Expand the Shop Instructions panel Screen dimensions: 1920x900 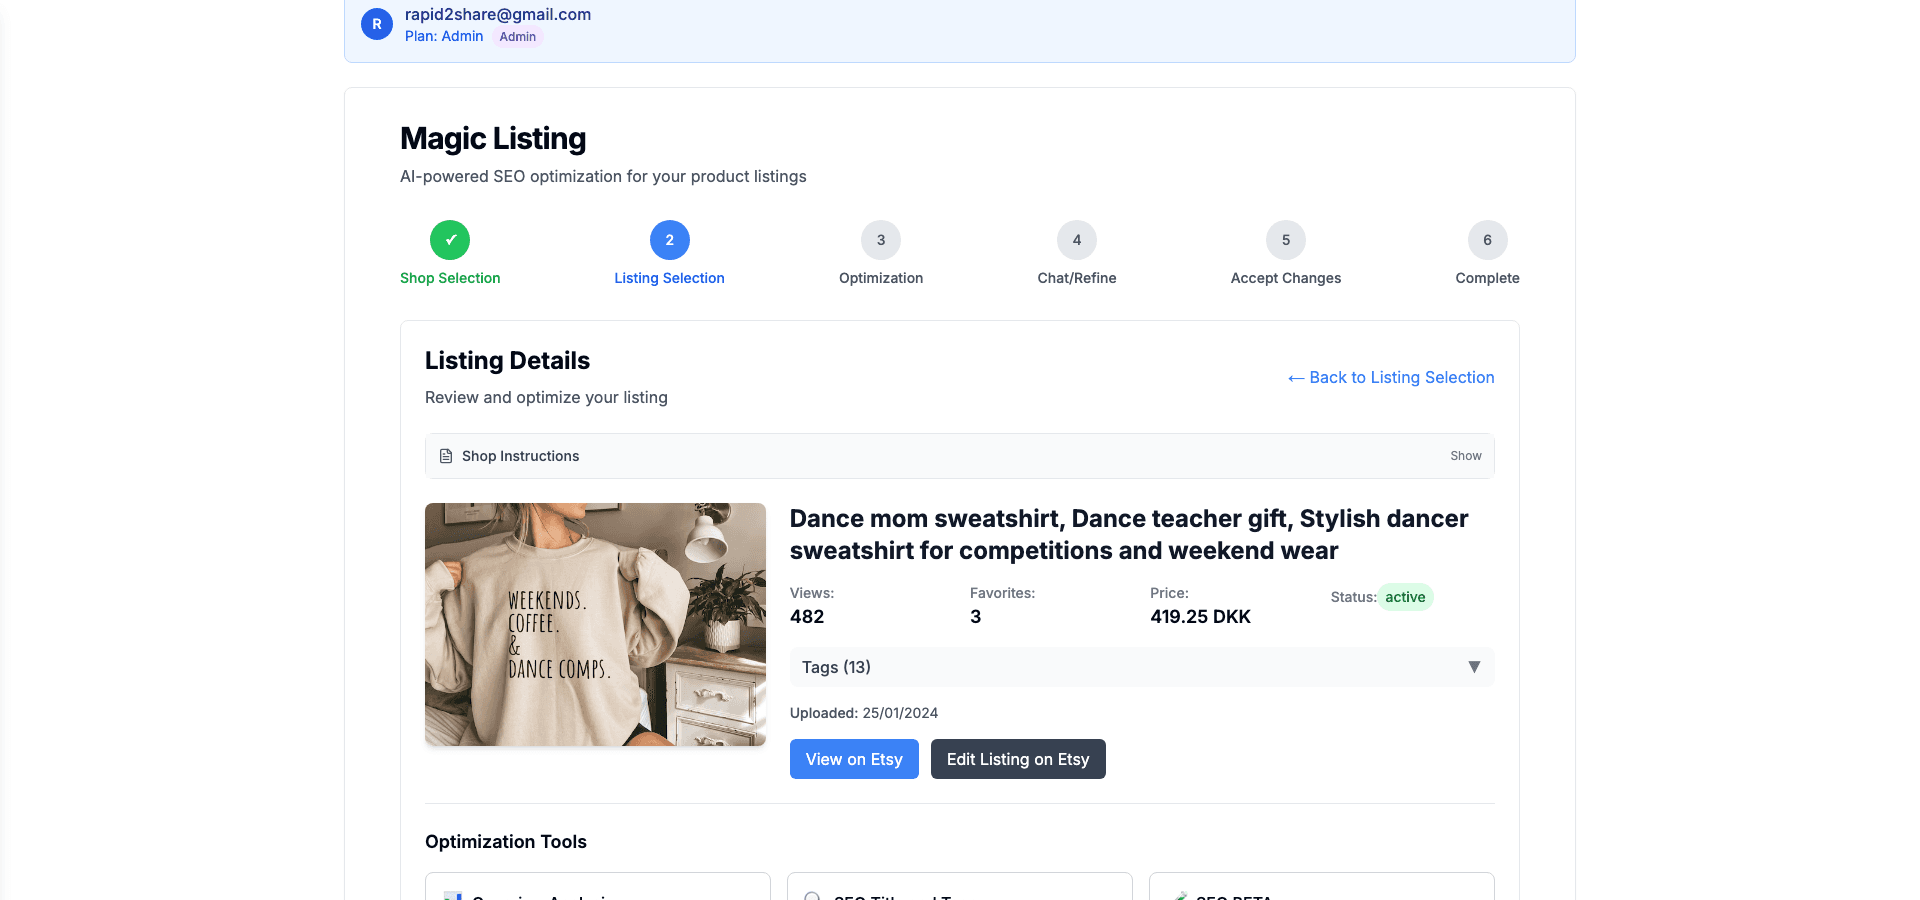coord(958,456)
